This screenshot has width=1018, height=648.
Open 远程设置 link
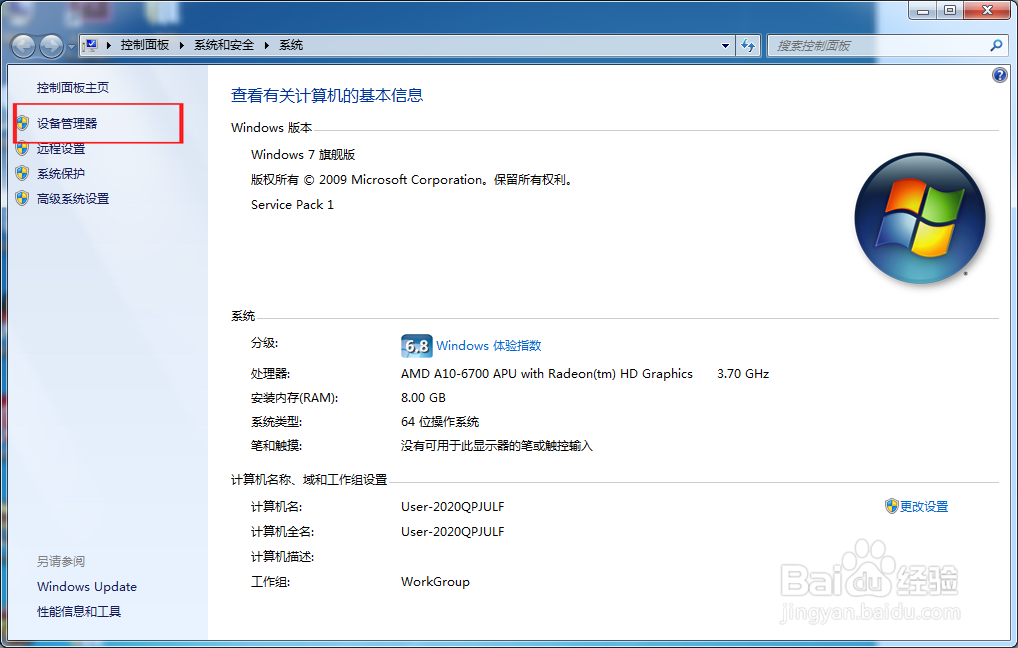click(61, 149)
